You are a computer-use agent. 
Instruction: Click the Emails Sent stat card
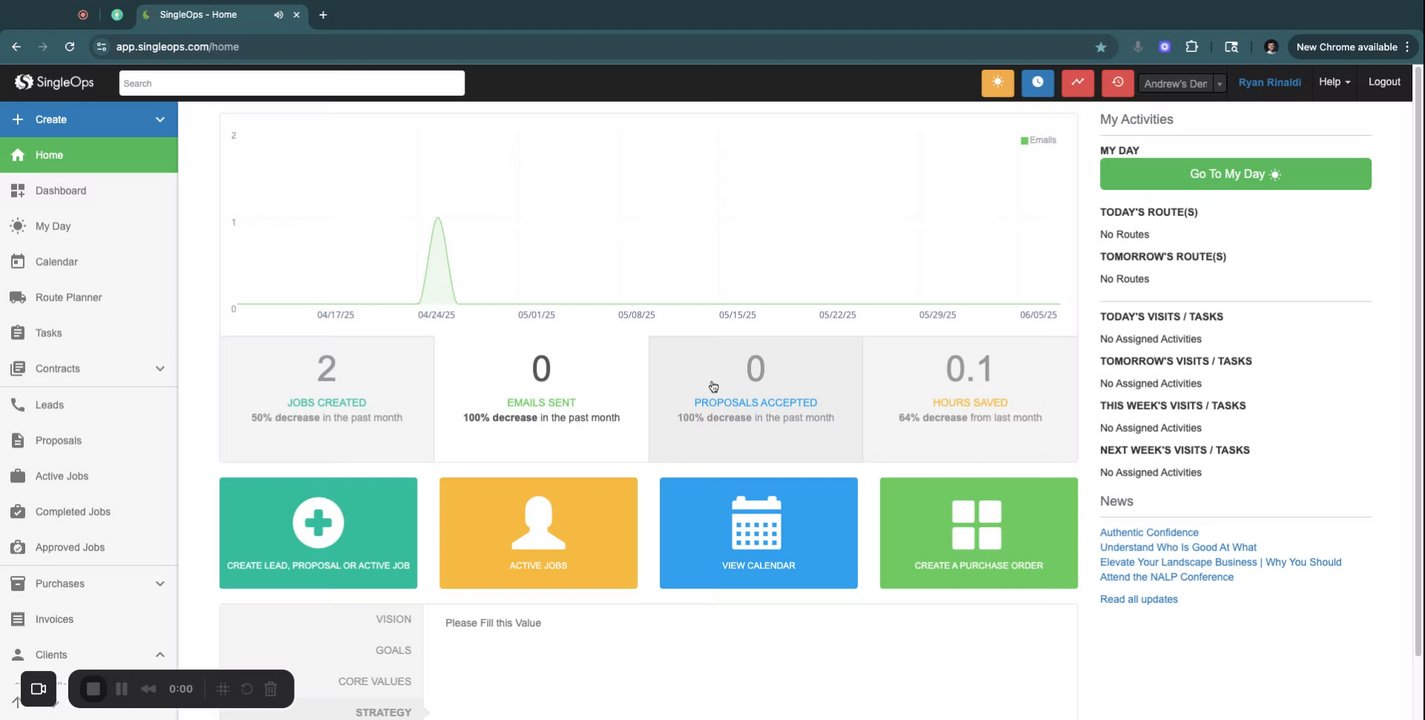coord(541,399)
